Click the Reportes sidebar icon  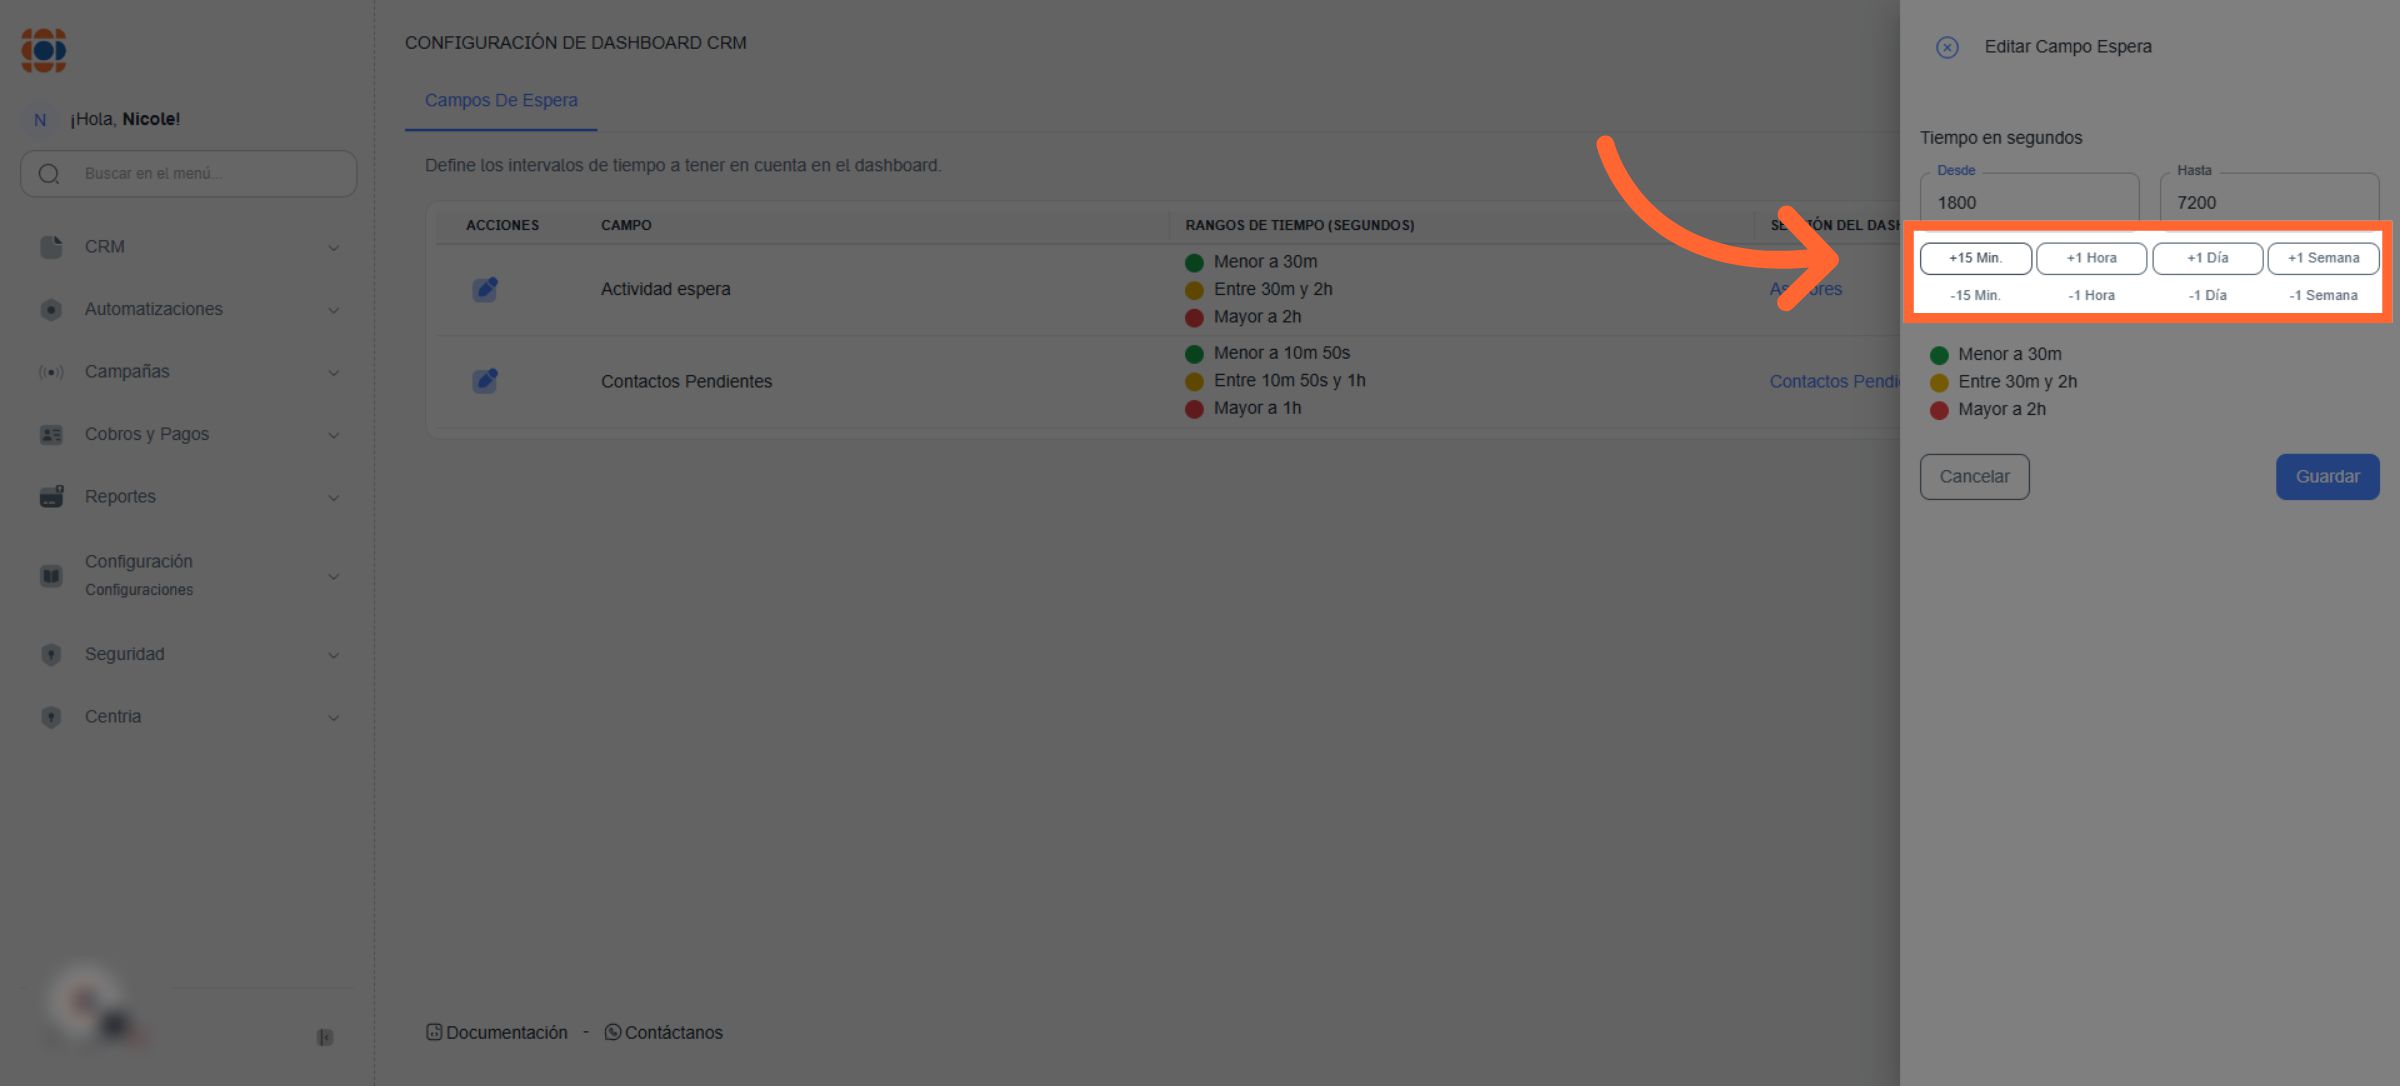click(x=51, y=497)
